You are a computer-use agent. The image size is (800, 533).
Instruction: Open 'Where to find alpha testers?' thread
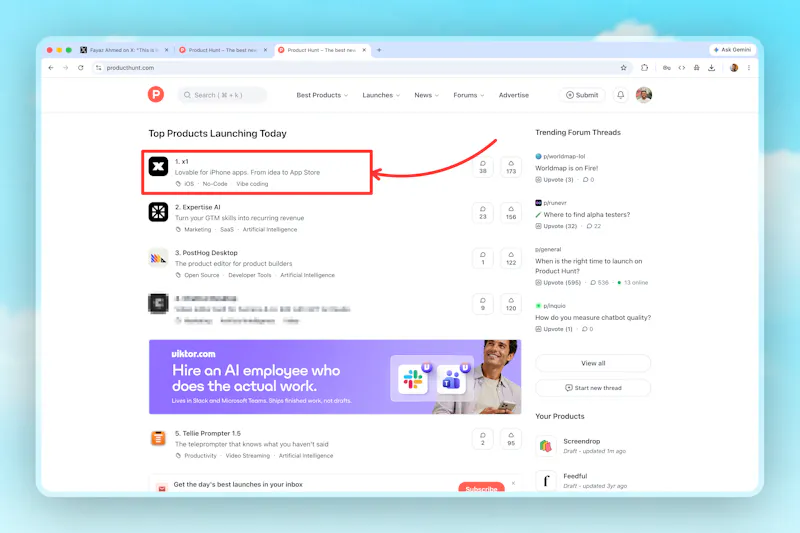[x=586, y=215]
